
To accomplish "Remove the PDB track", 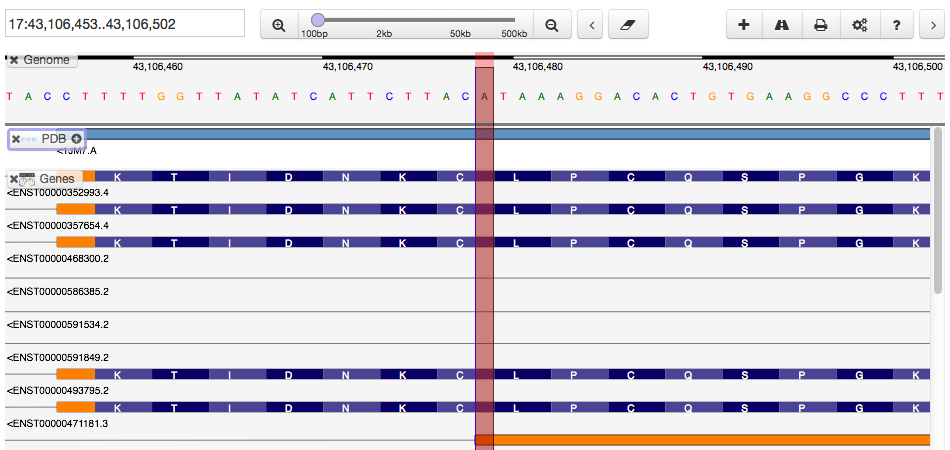I will click(x=16, y=139).
